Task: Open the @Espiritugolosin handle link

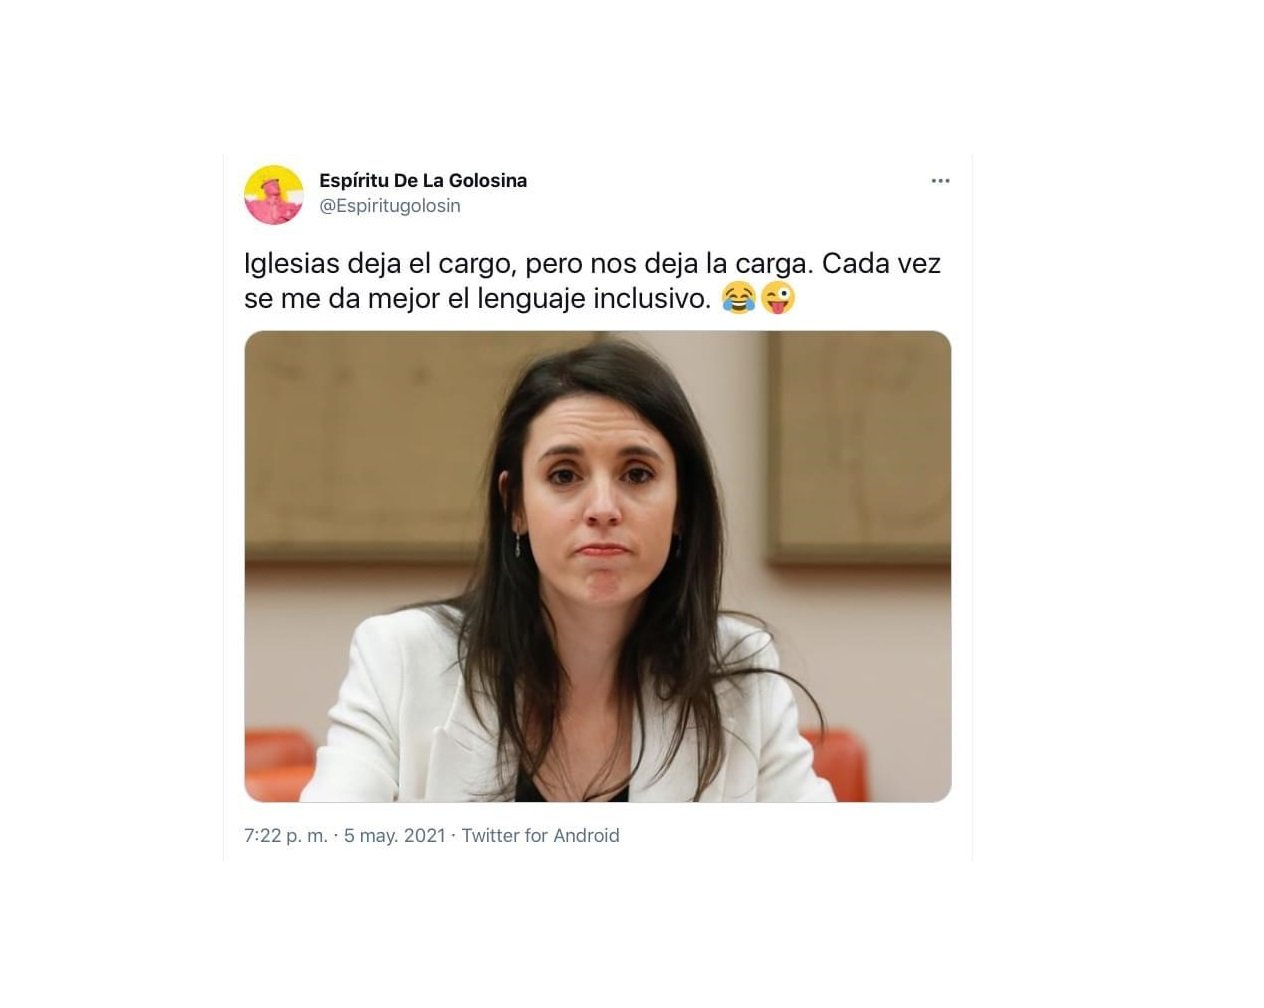Action: coord(390,206)
